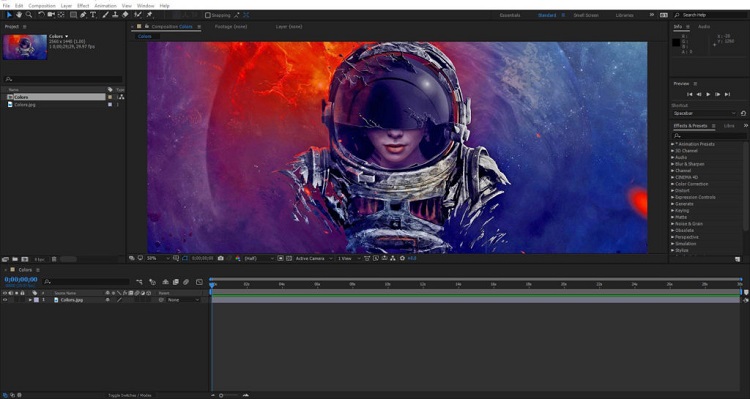The height and width of the screenshot is (399, 750).
Task: Open the 50% magnification dropdown
Action: tap(158, 258)
